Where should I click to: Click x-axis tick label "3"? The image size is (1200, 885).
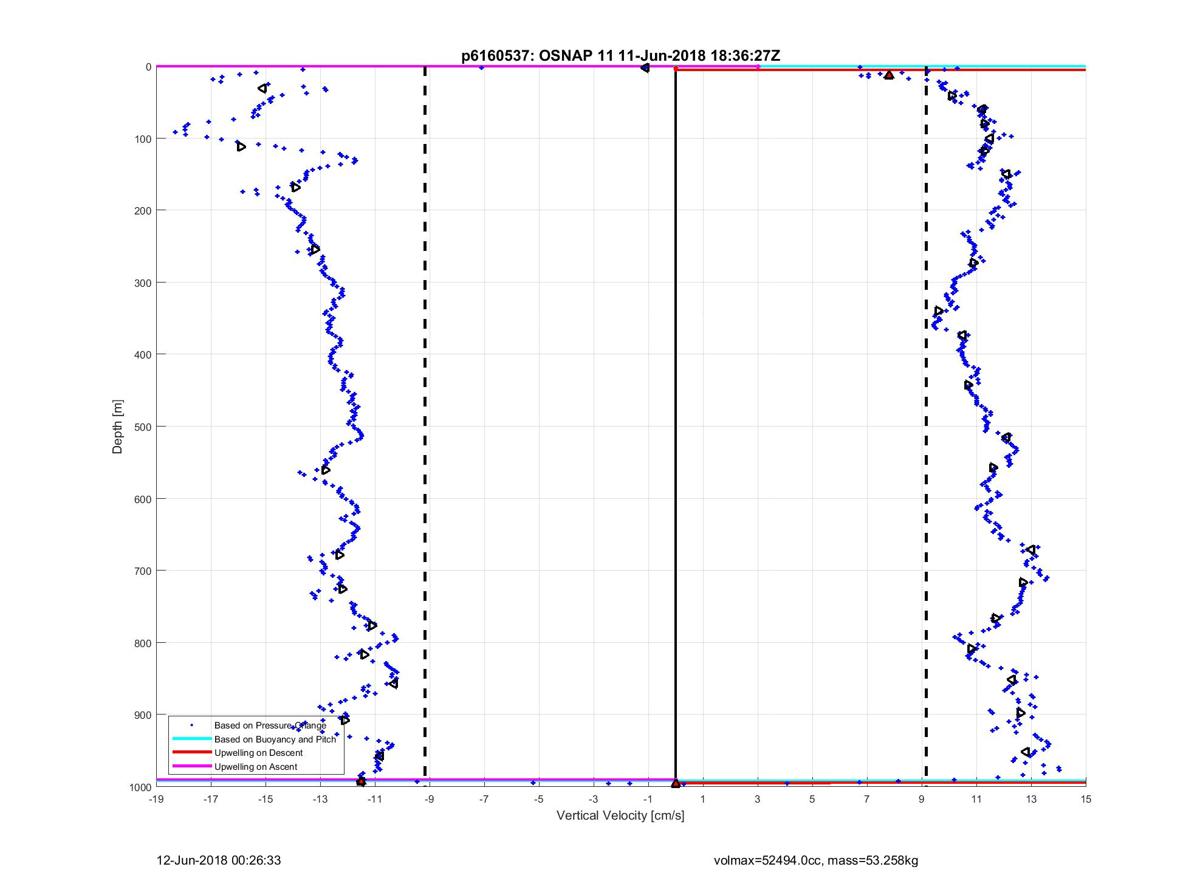[x=758, y=799]
